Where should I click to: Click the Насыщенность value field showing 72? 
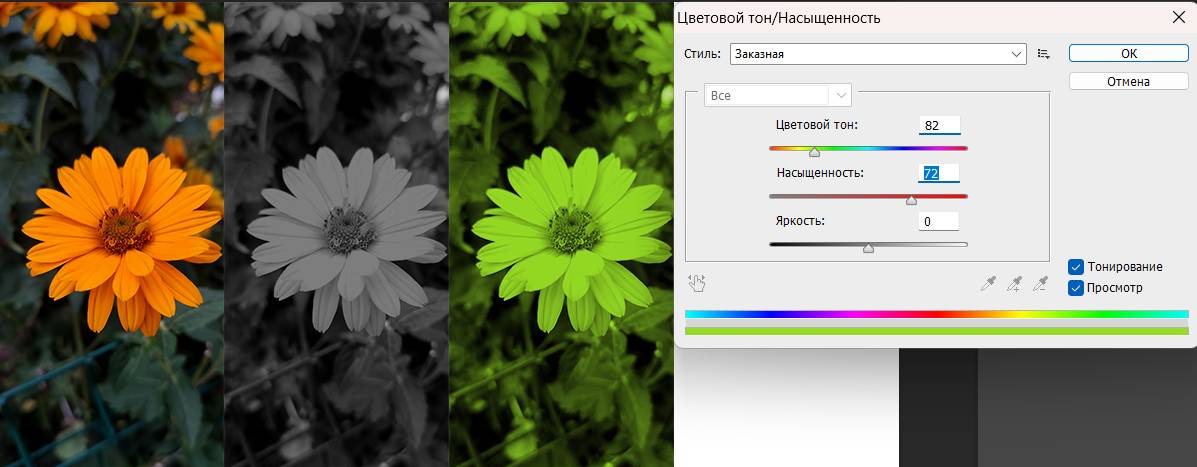point(939,173)
